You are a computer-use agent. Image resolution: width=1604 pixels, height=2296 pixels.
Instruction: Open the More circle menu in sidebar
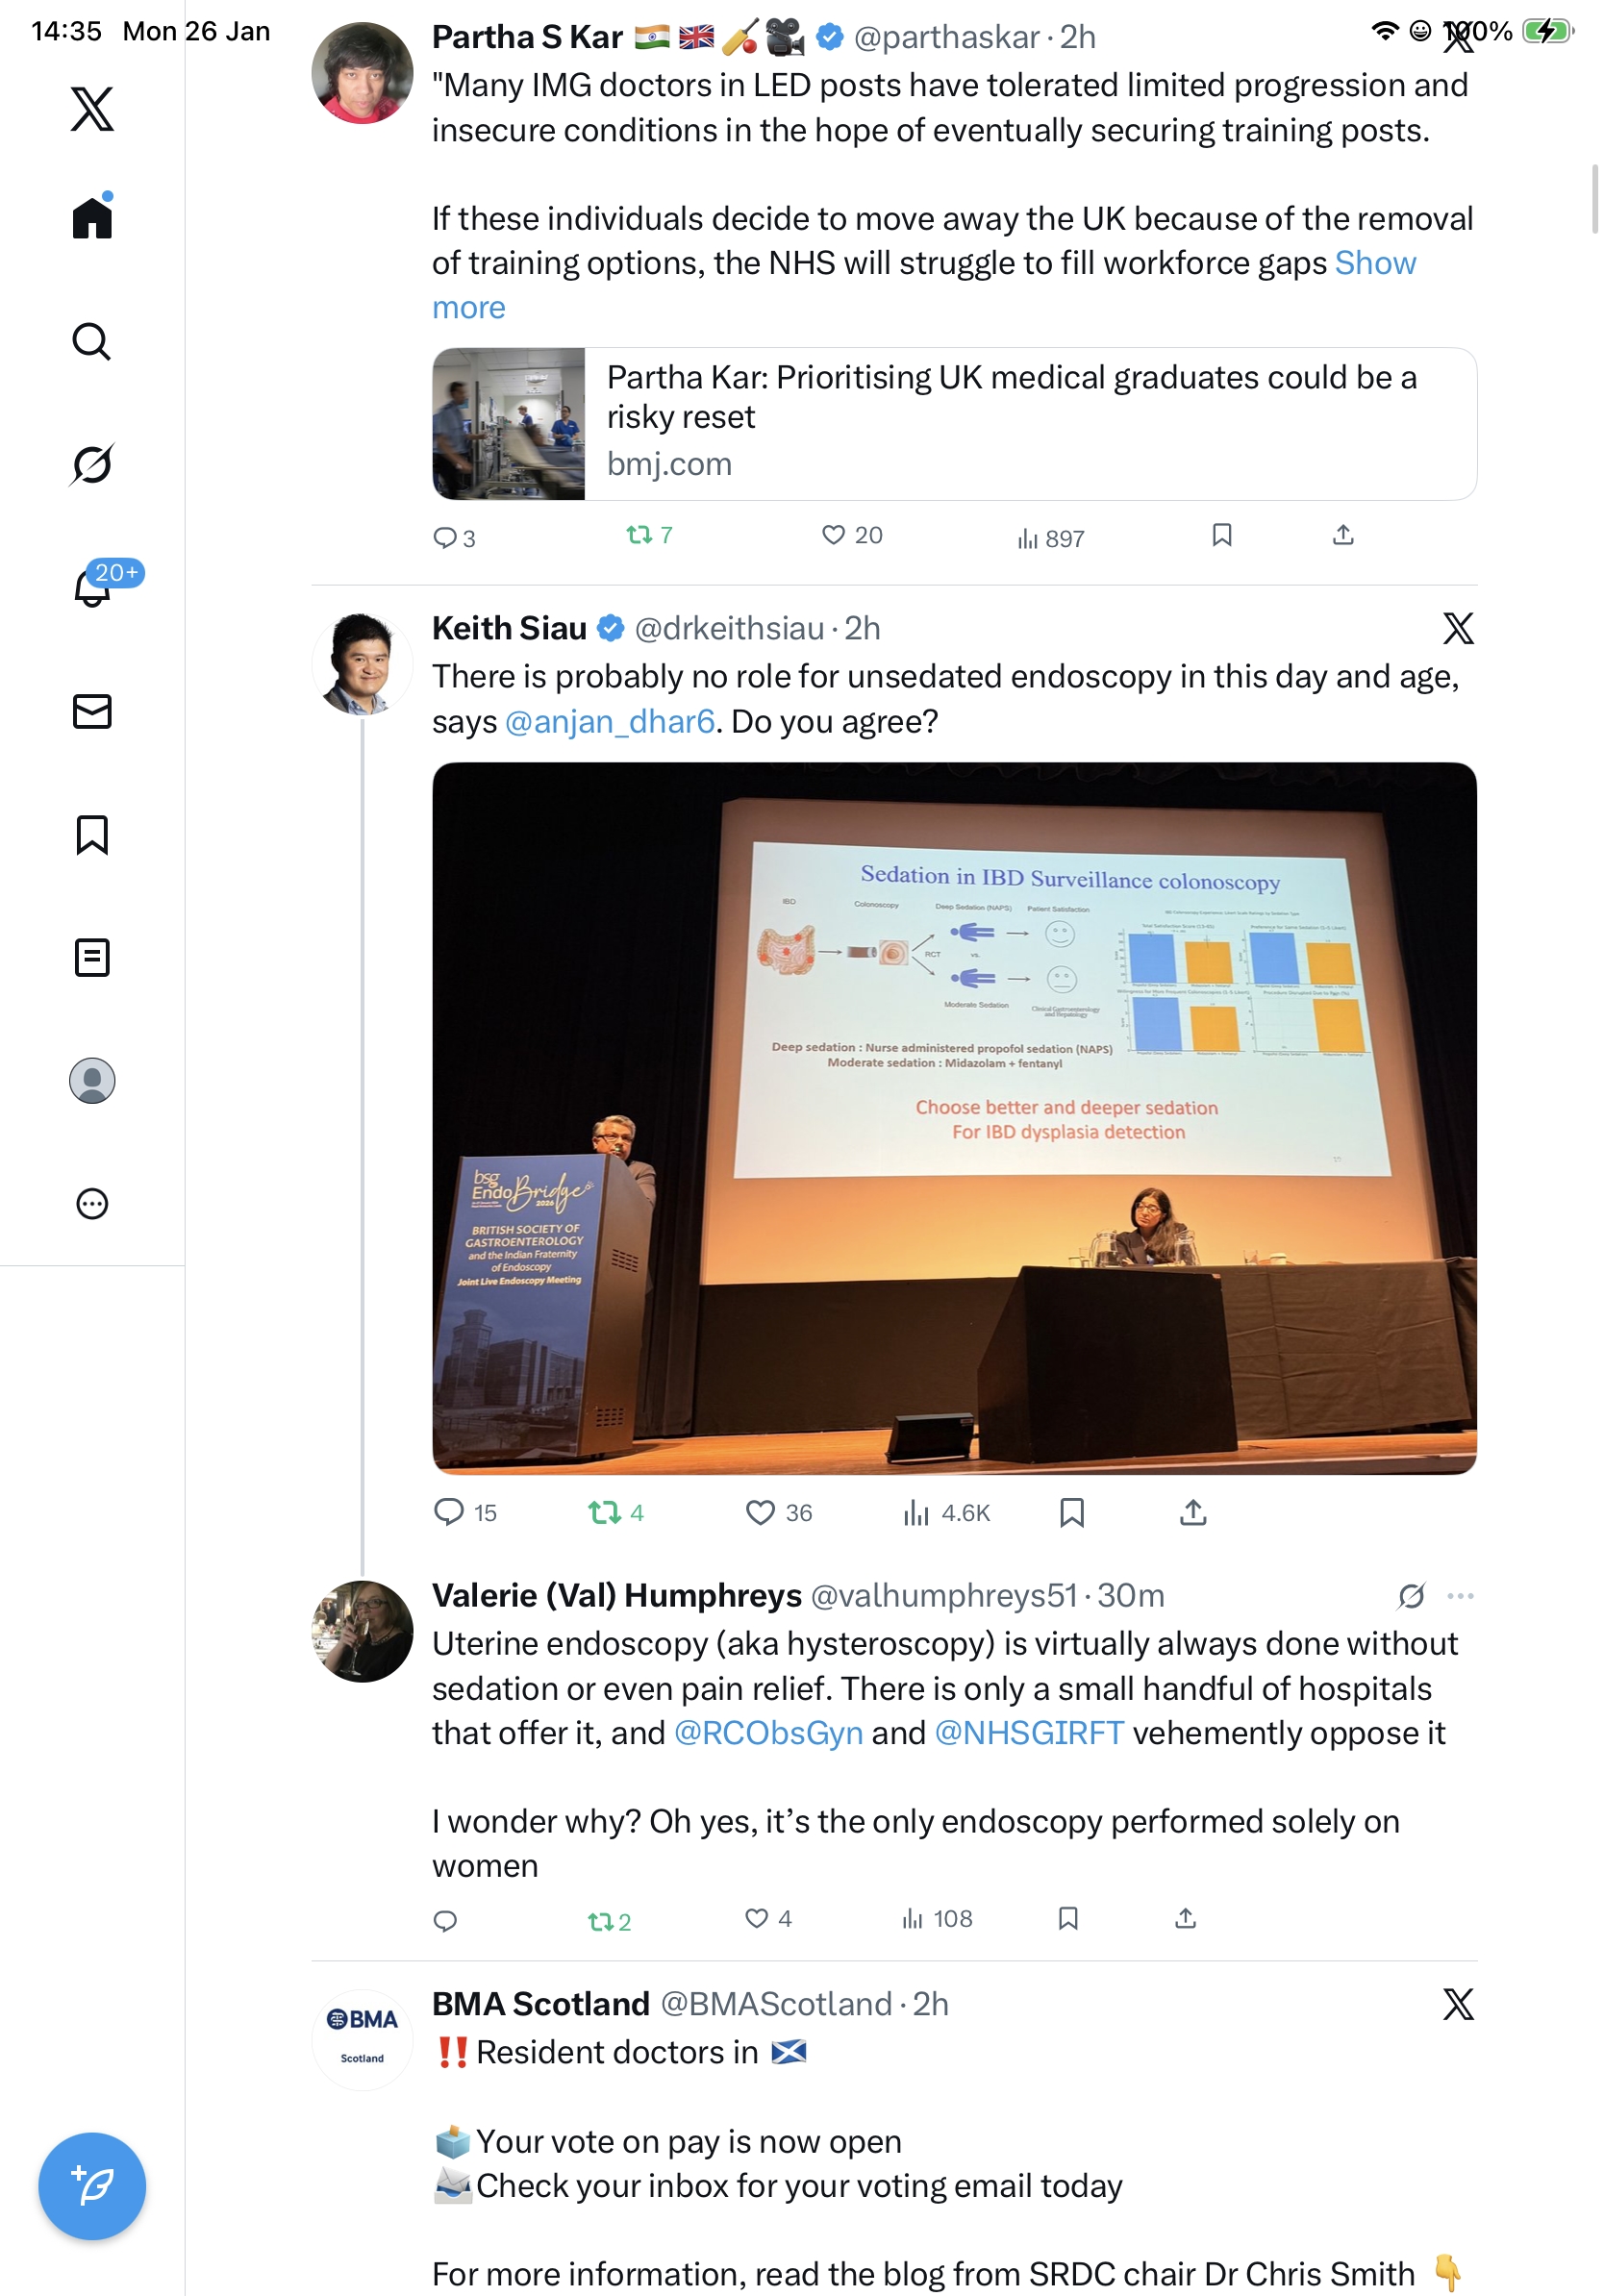[x=92, y=1204]
